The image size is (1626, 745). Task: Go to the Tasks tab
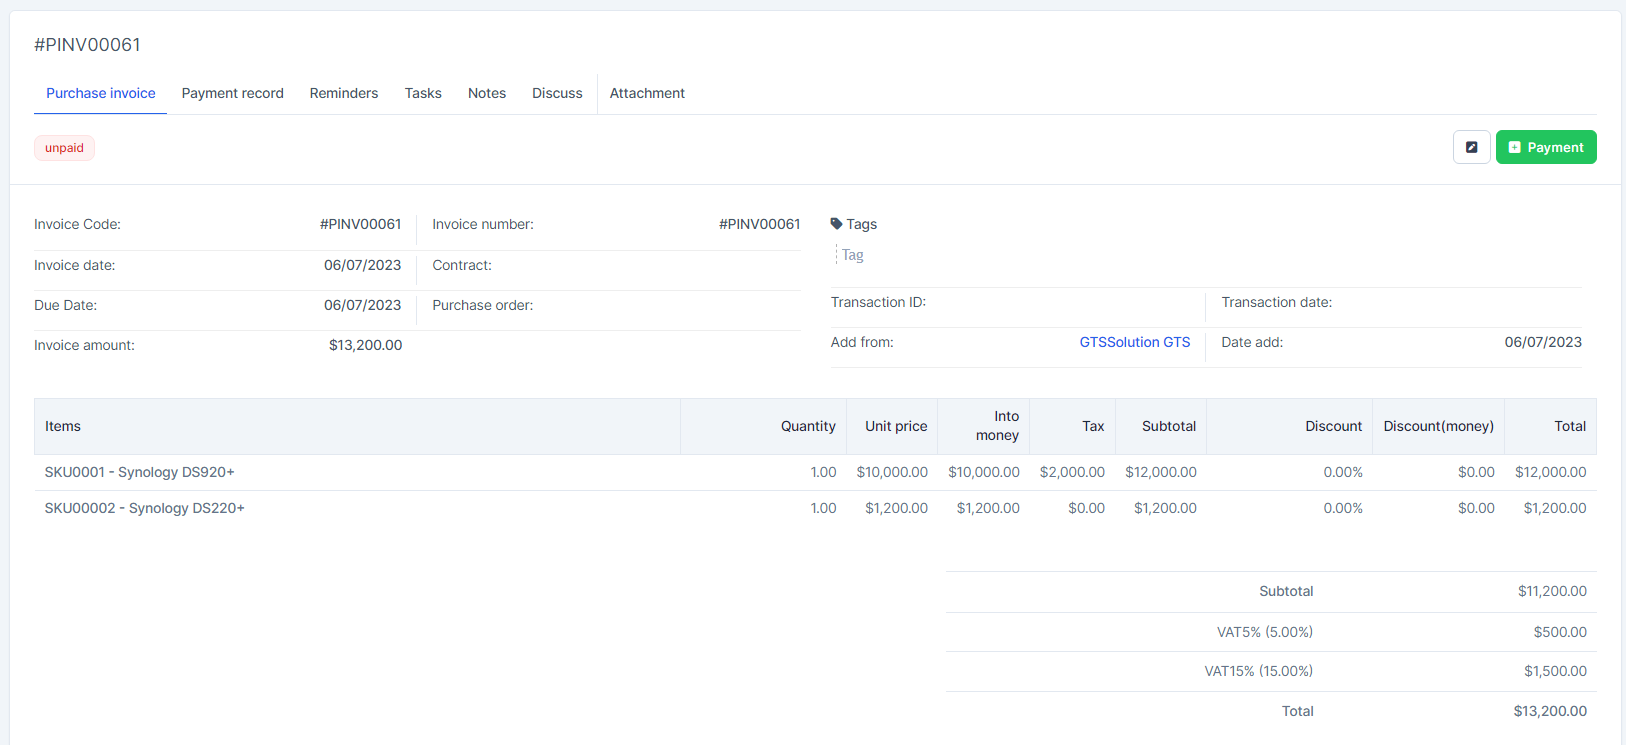click(423, 93)
